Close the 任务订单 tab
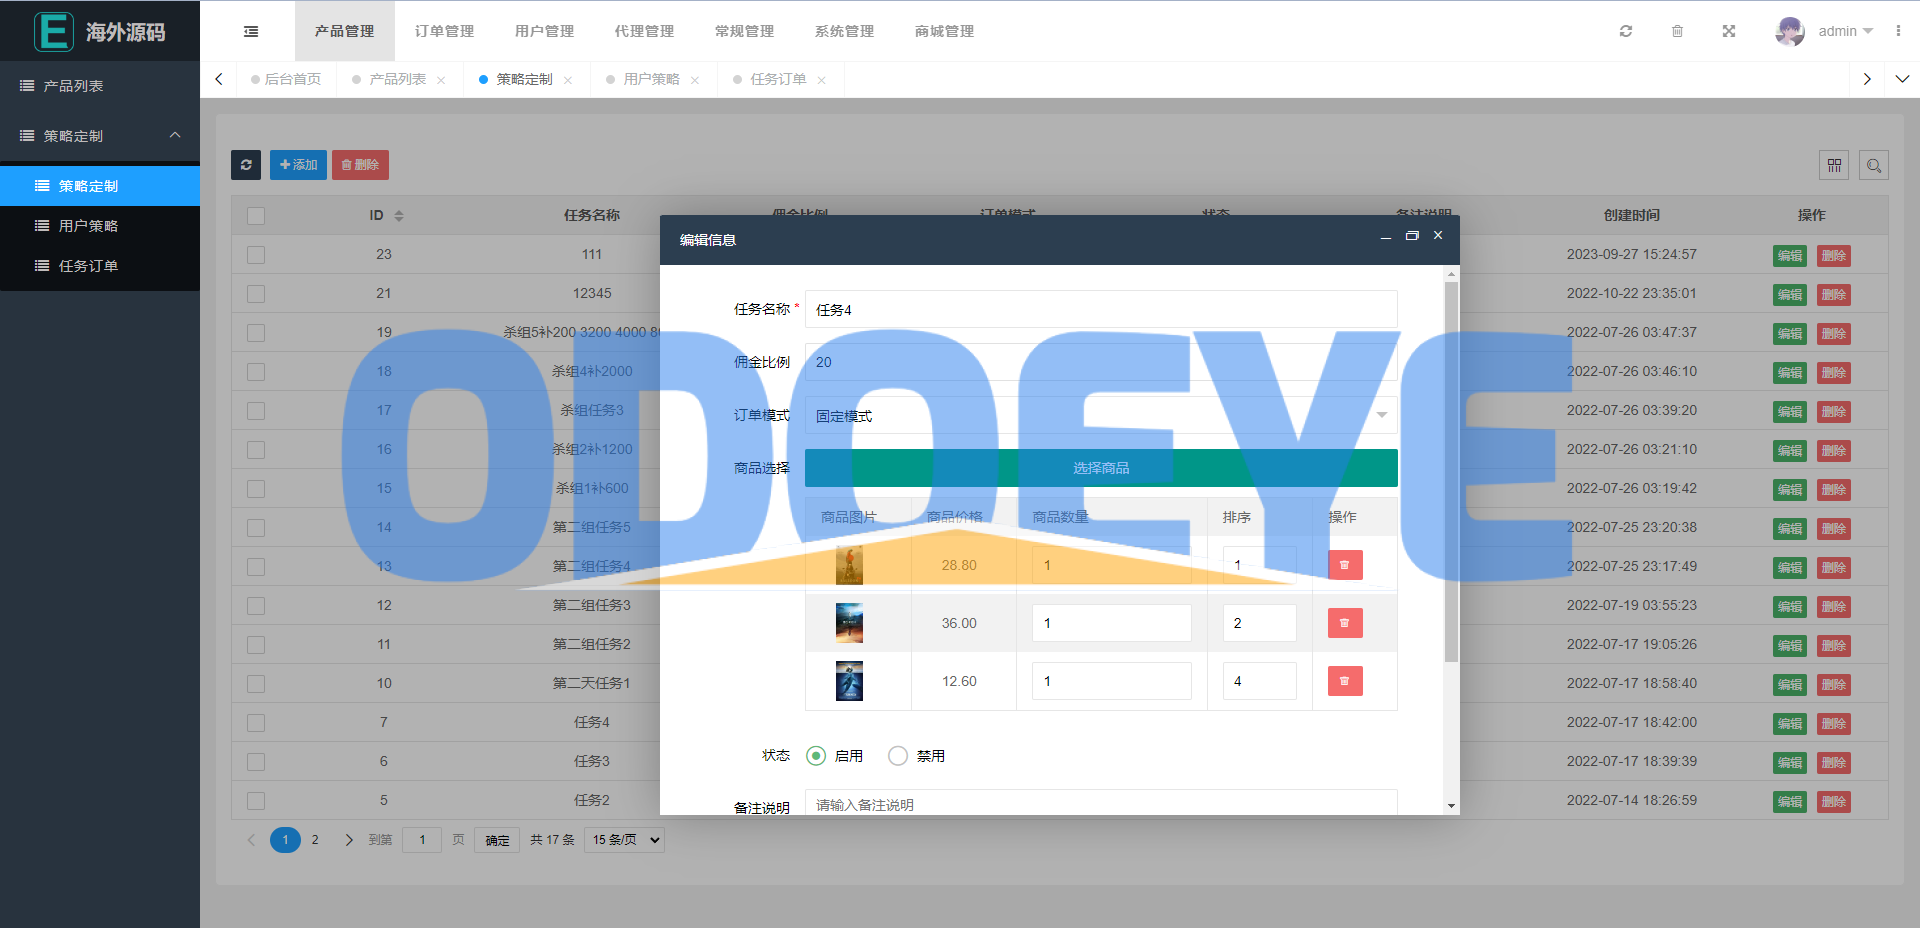This screenshot has height=928, width=1920. coord(822,80)
